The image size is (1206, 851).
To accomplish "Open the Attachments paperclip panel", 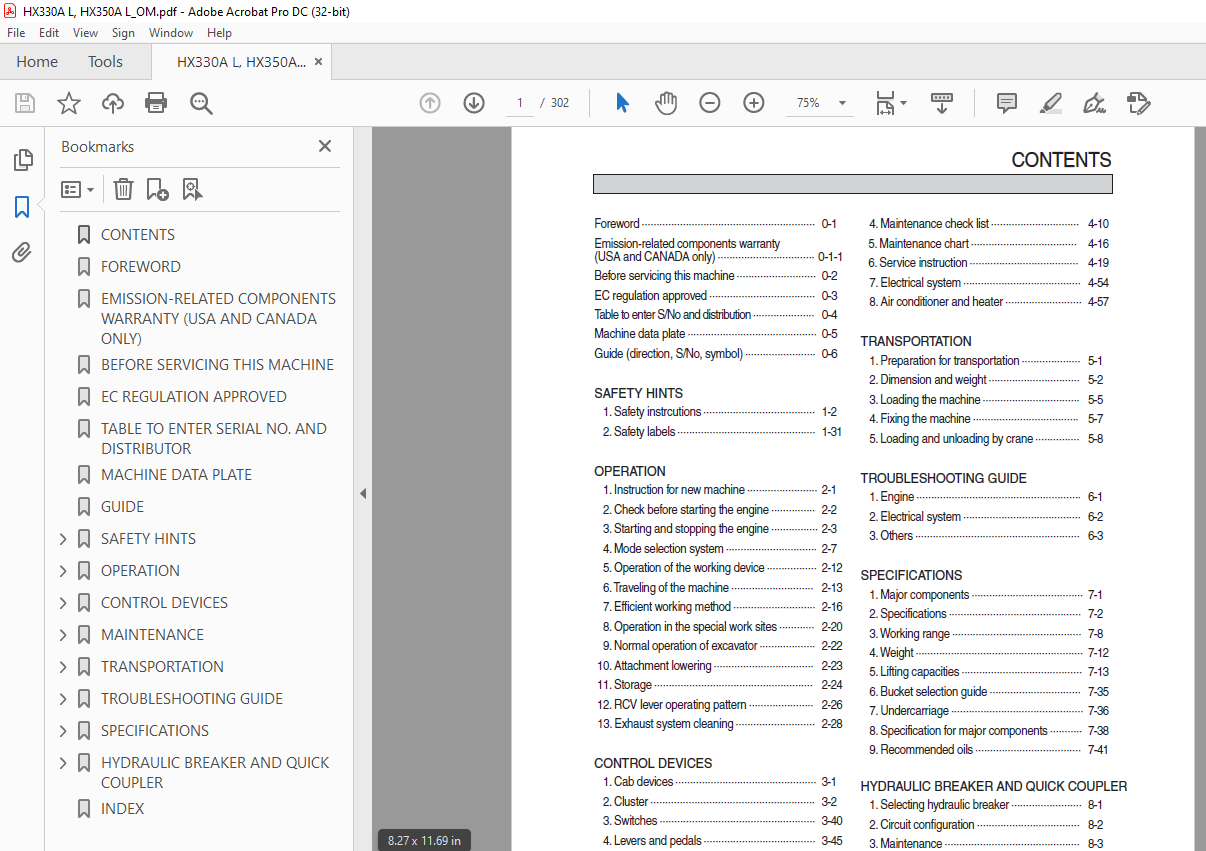I will pyautogui.click(x=22, y=253).
